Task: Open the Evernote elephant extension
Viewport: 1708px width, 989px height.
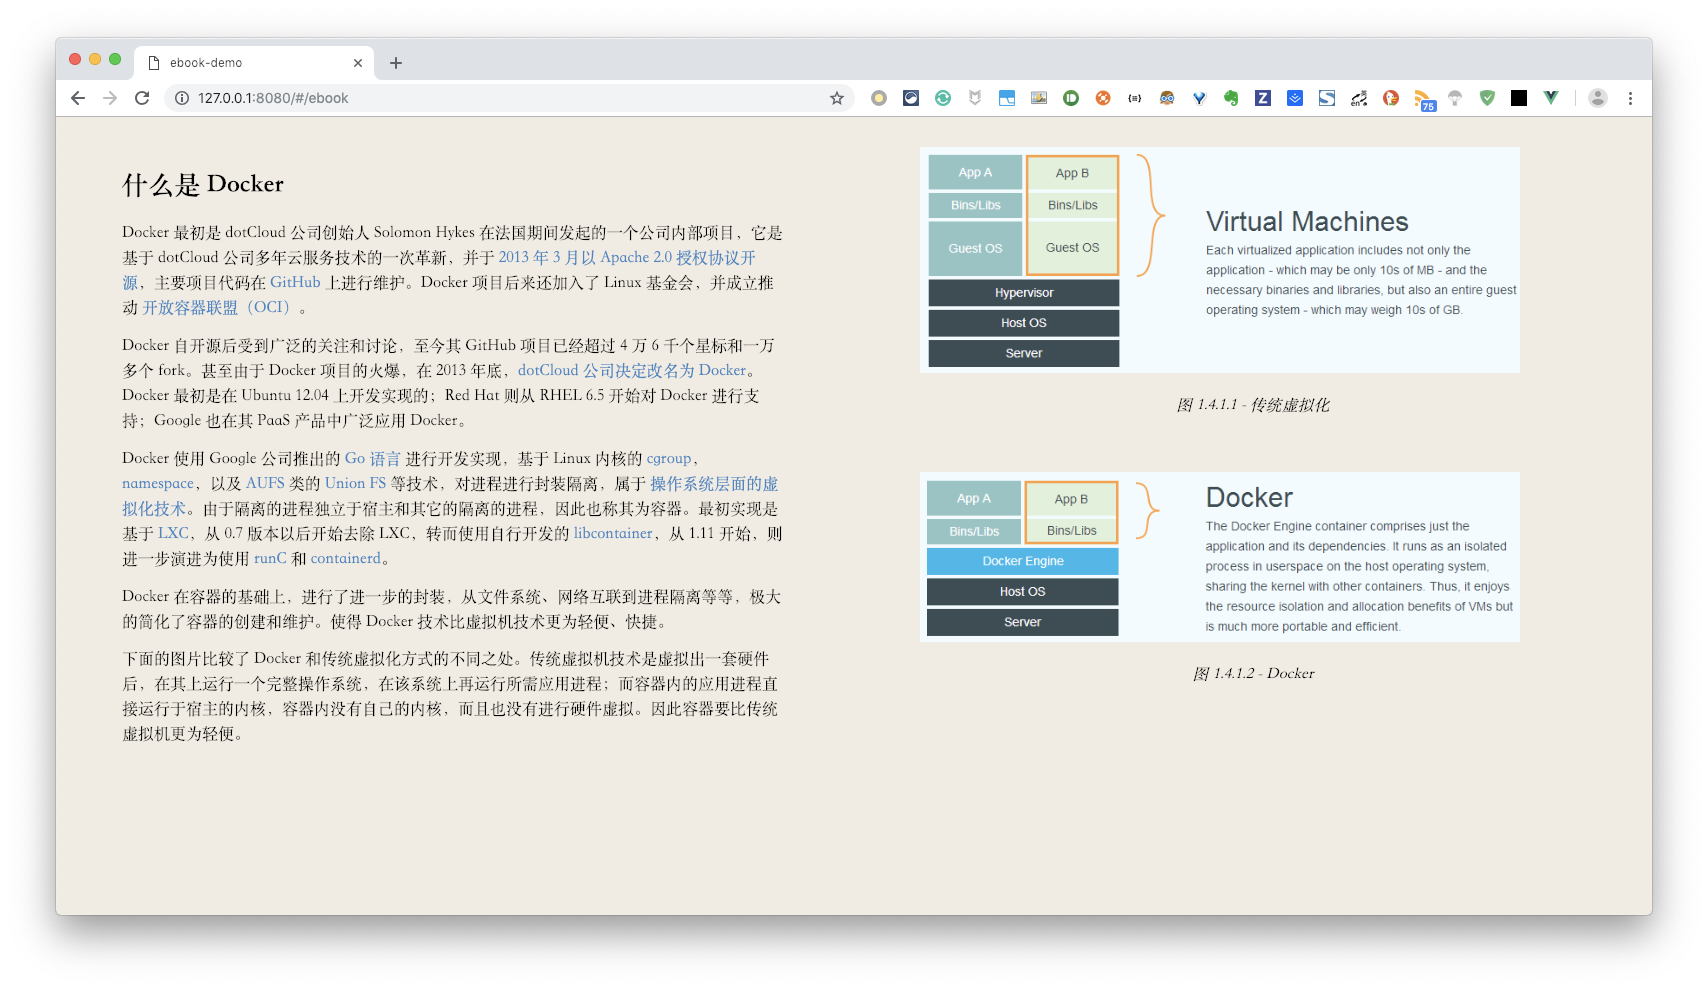Action: [1231, 98]
